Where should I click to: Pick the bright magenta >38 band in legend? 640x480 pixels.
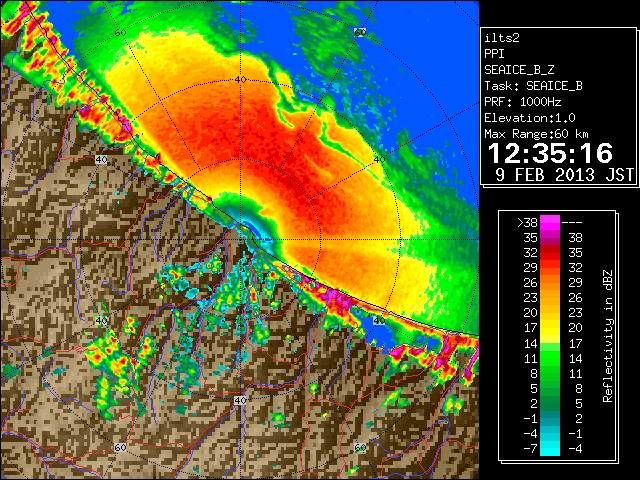[550, 222]
